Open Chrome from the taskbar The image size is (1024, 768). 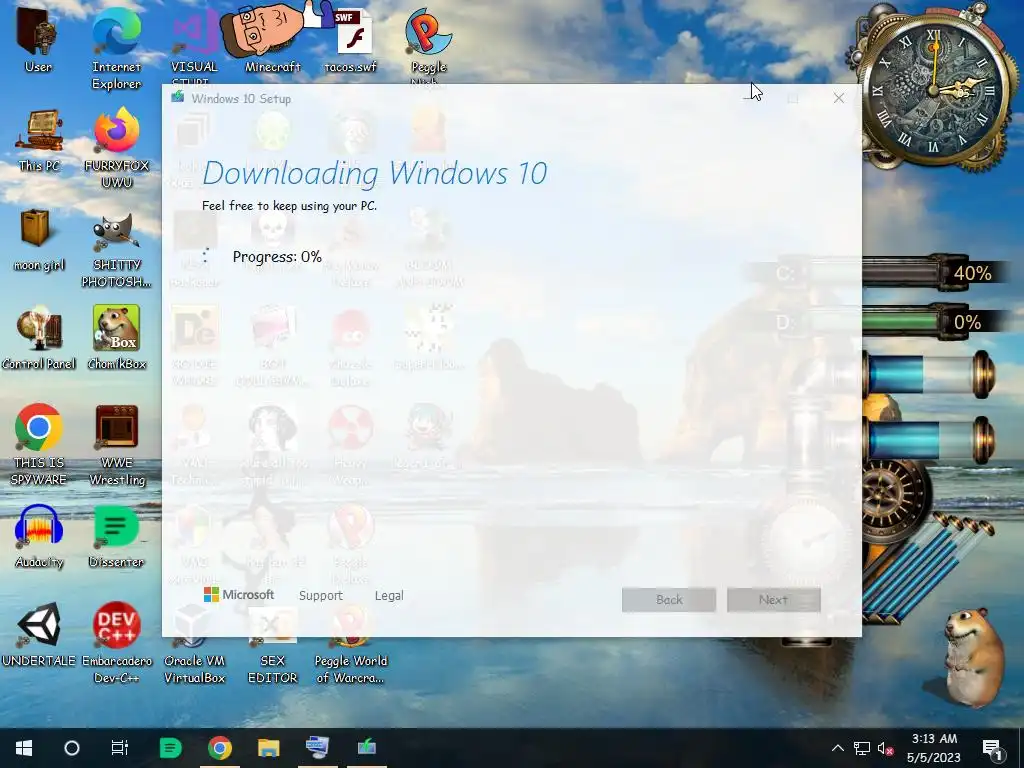tap(219, 748)
